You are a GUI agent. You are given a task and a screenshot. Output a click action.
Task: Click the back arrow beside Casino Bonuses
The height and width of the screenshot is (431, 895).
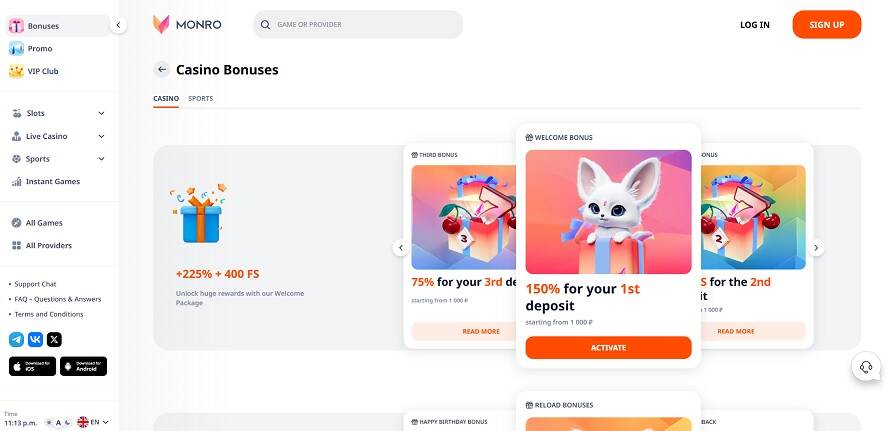[161, 70]
